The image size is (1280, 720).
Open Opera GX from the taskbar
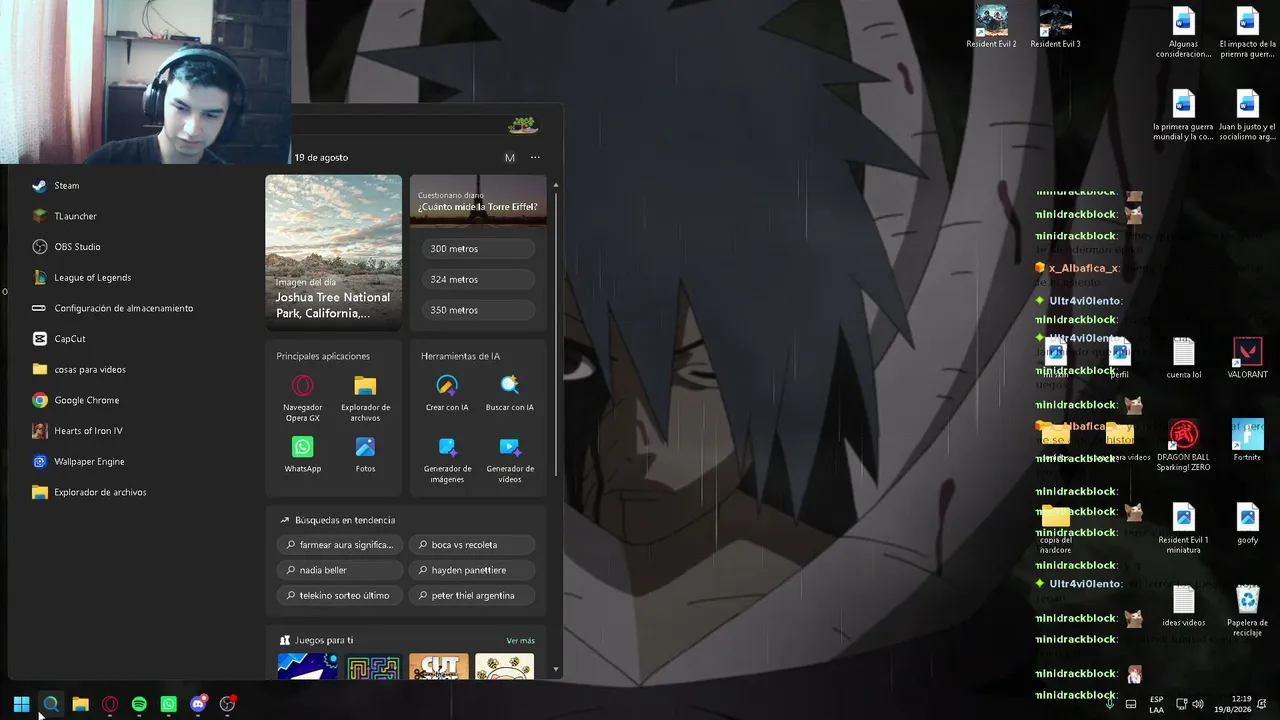click(110, 704)
